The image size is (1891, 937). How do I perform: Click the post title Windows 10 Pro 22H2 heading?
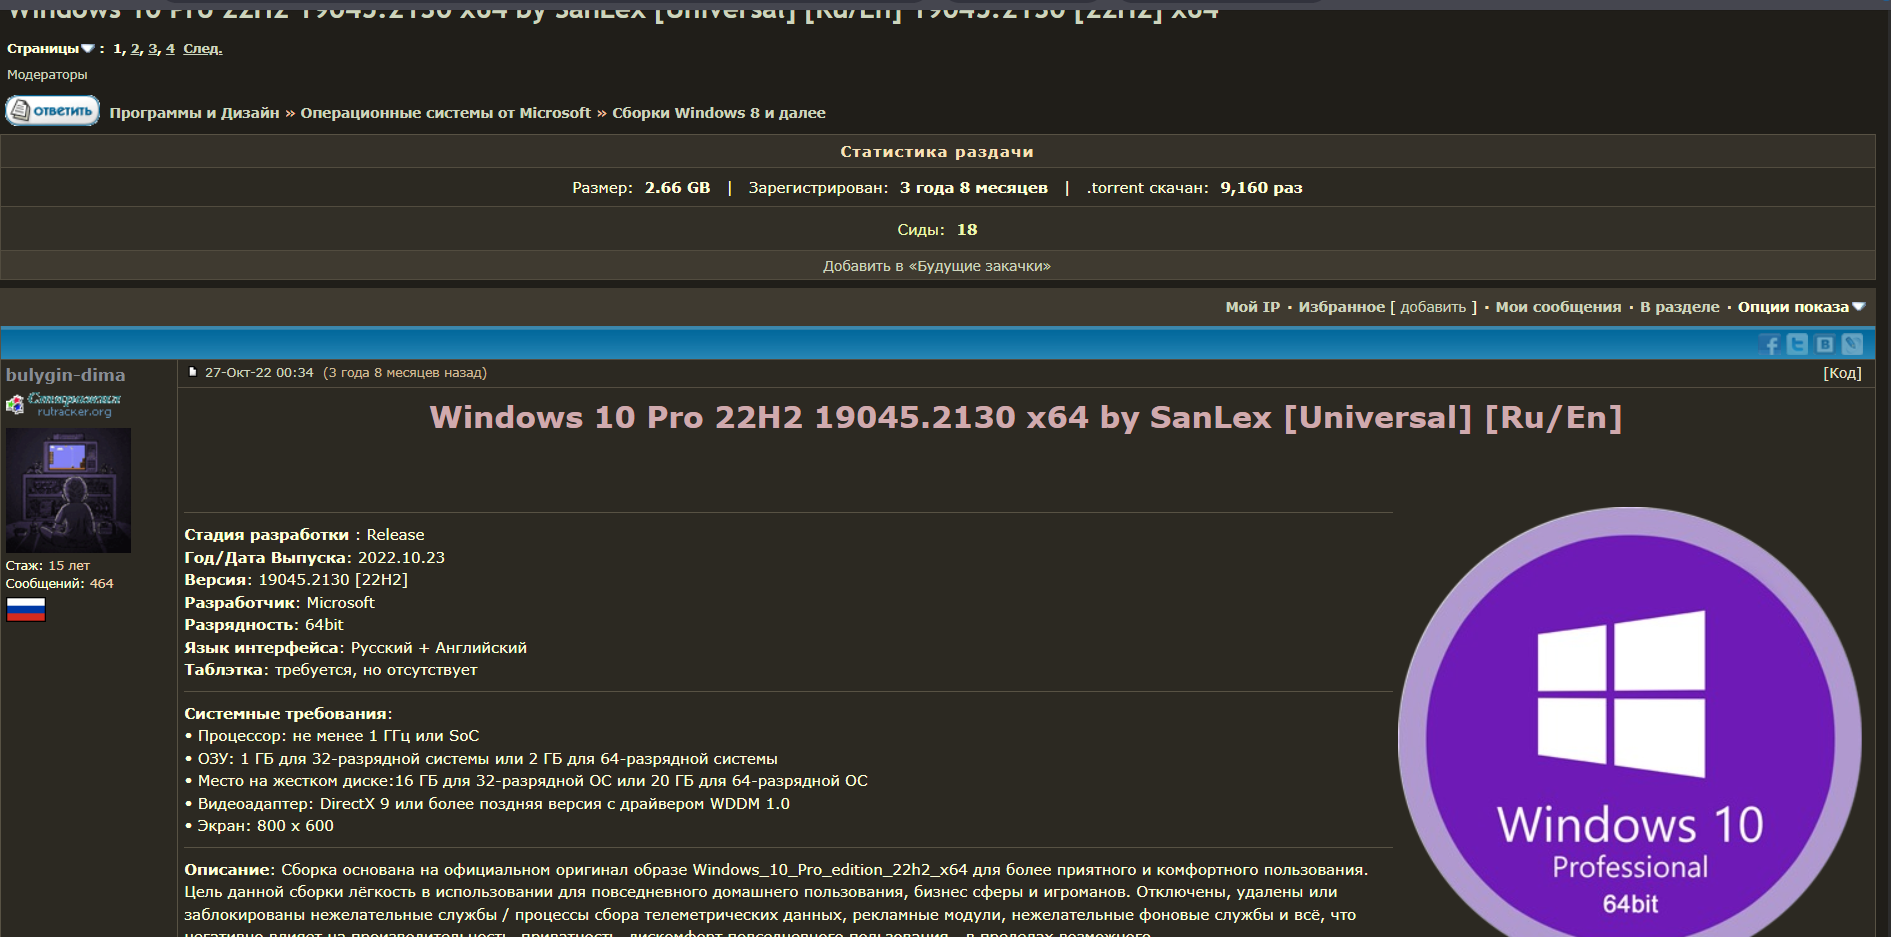[1026, 417]
